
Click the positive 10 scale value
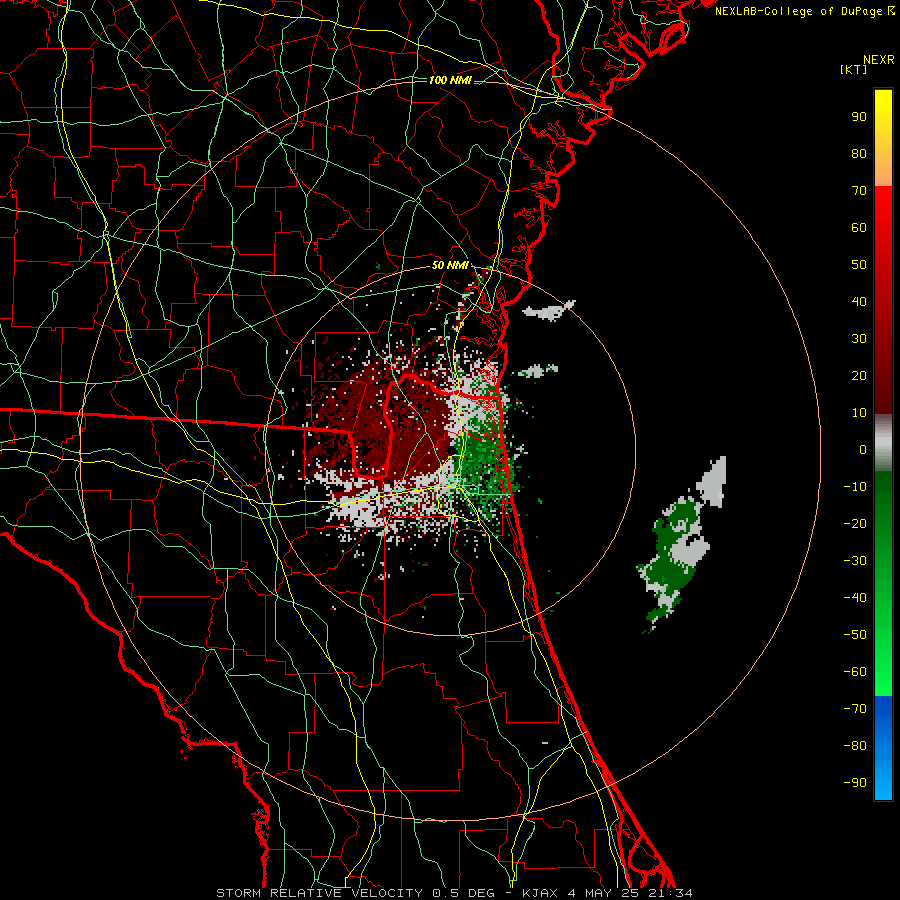click(x=859, y=413)
